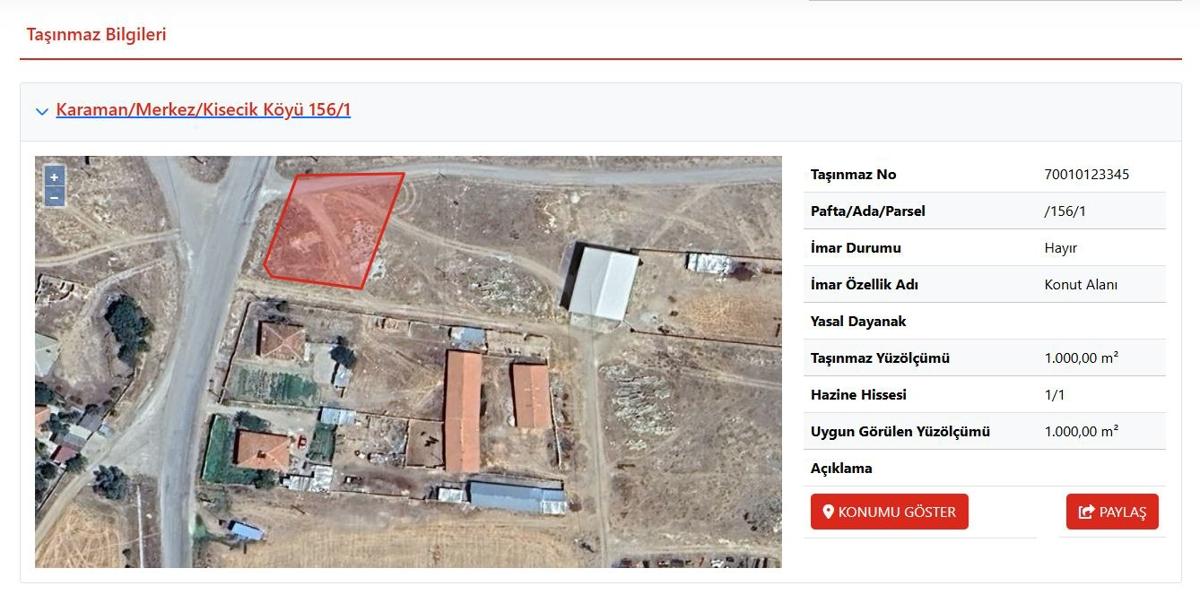The width and height of the screenshot is (1200, 594).
Task: Share the property using PAYLAŞ button
Action: [x=1112, y=512]
